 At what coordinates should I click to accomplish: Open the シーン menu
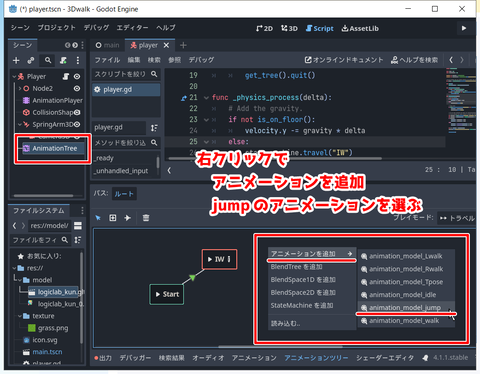[x=20, y=28]
